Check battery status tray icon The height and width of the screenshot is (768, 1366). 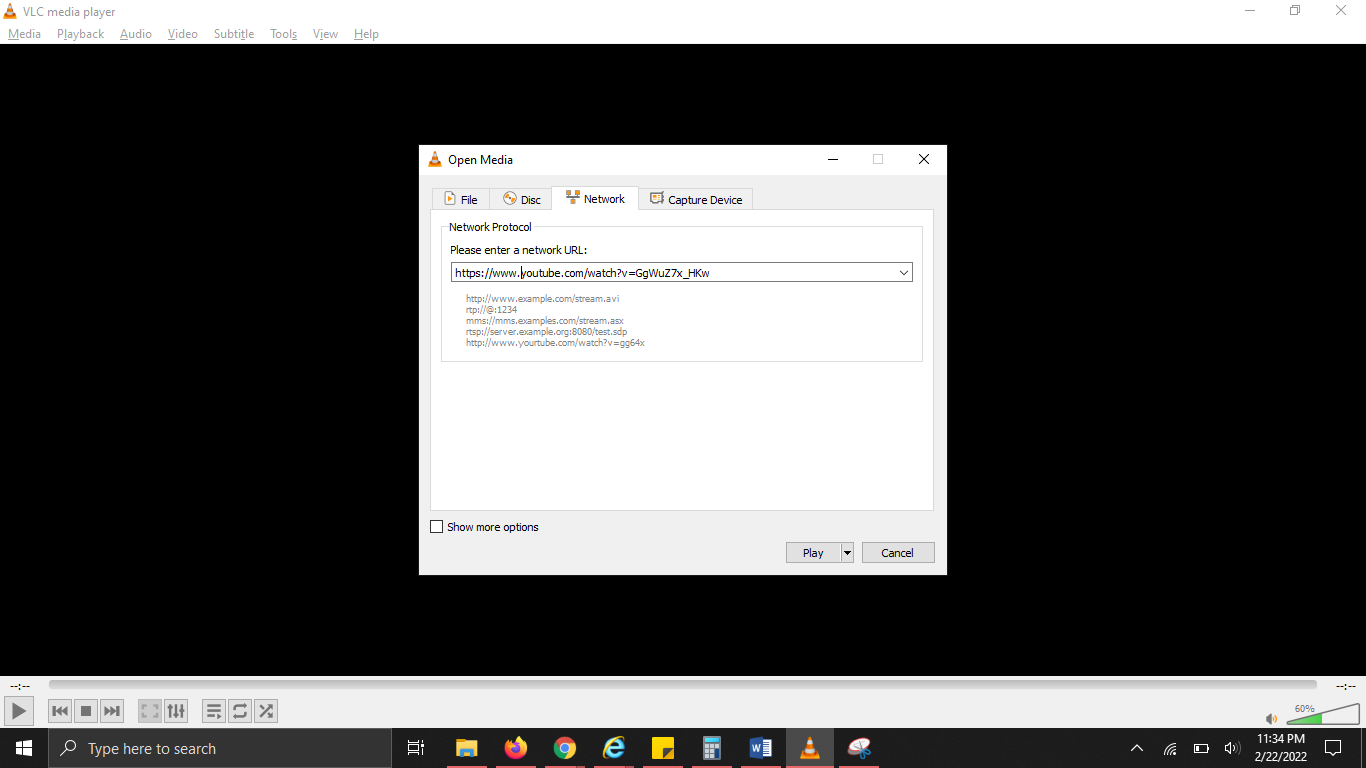pyautogui.click(x=1201, y=748)
